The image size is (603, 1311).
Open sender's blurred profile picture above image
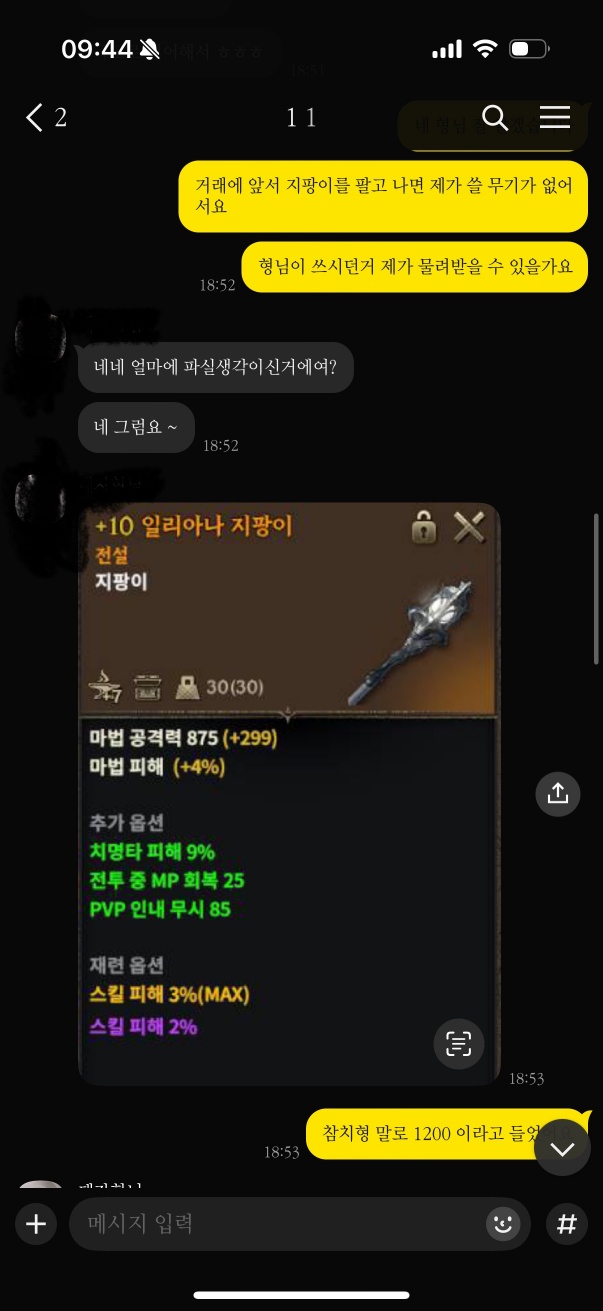click(x=42, y=498)
